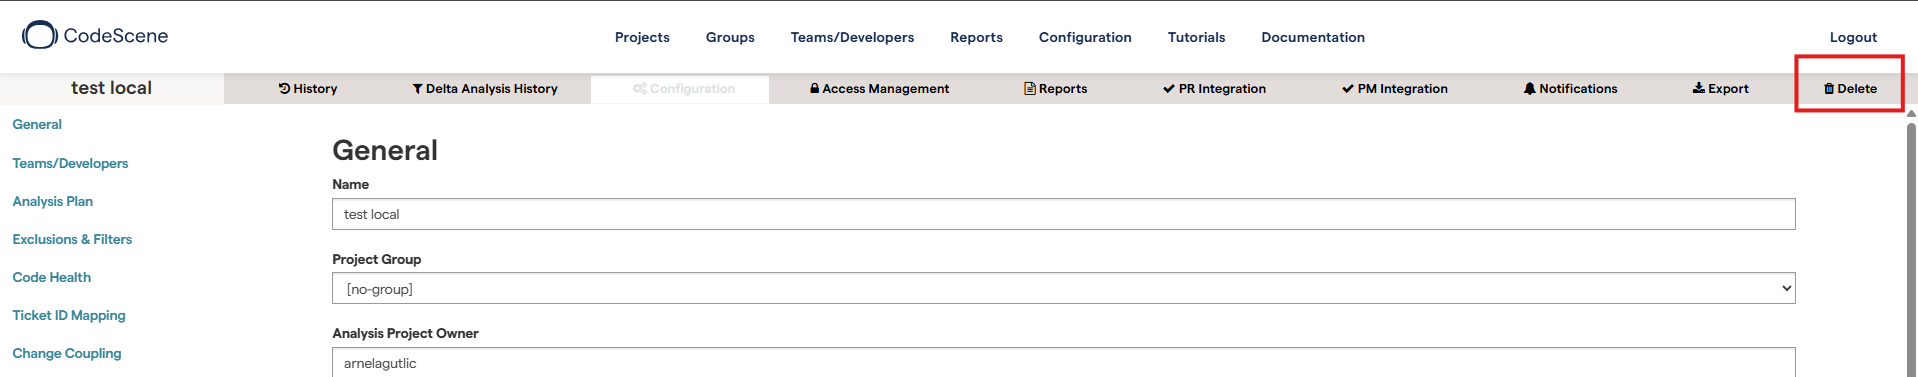The width and height of the screenshot is (1918, 377).
Task: Click the General page heading
Action: [385, 151]
